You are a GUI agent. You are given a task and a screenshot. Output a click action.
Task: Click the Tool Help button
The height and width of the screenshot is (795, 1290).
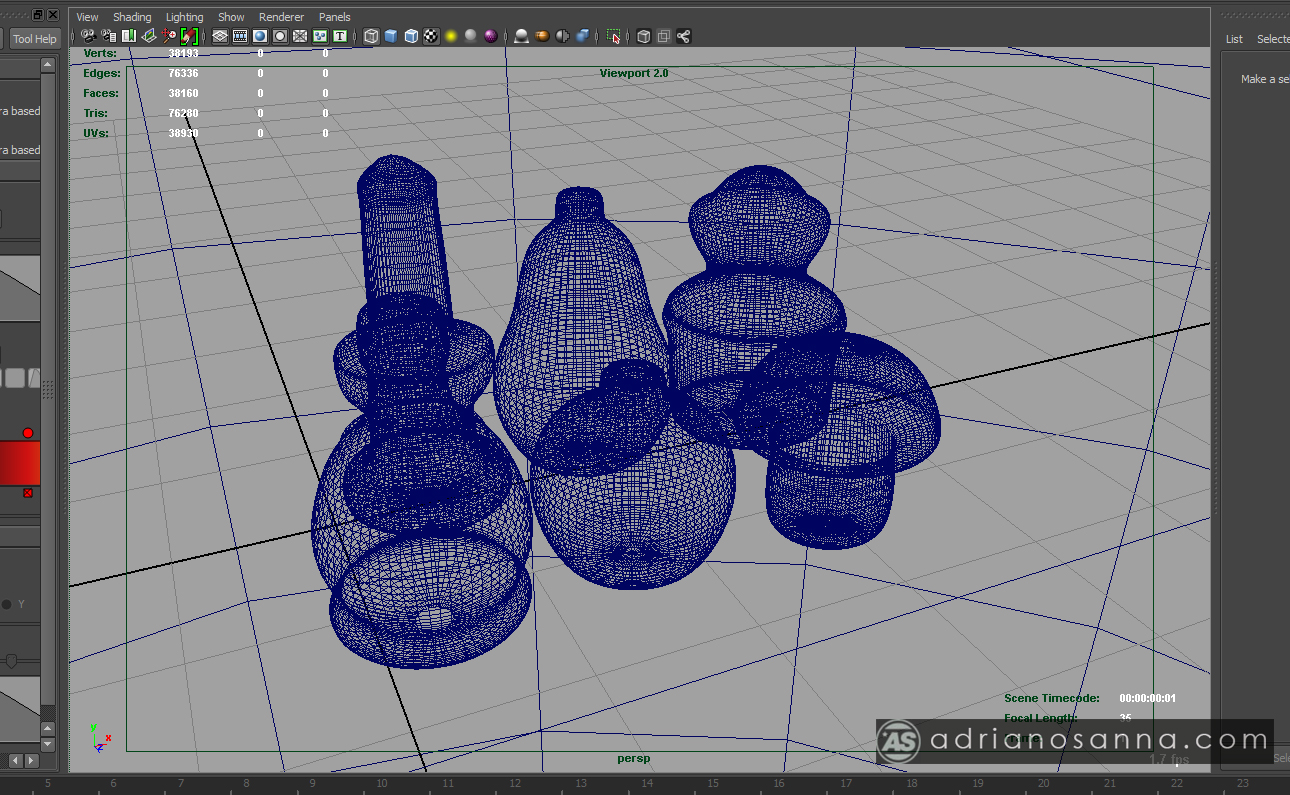(x=35, y=39)
